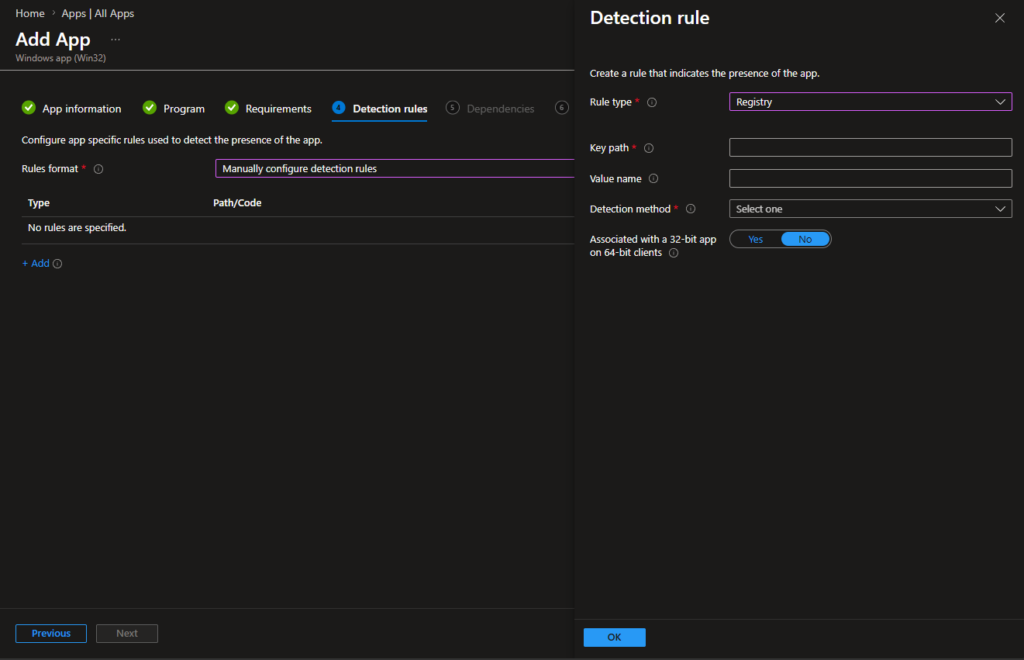Image resolution: width=1024 pixels, height=660 pixels.
Task: Open the Detection method dropdown
Action: click(871, 209)
